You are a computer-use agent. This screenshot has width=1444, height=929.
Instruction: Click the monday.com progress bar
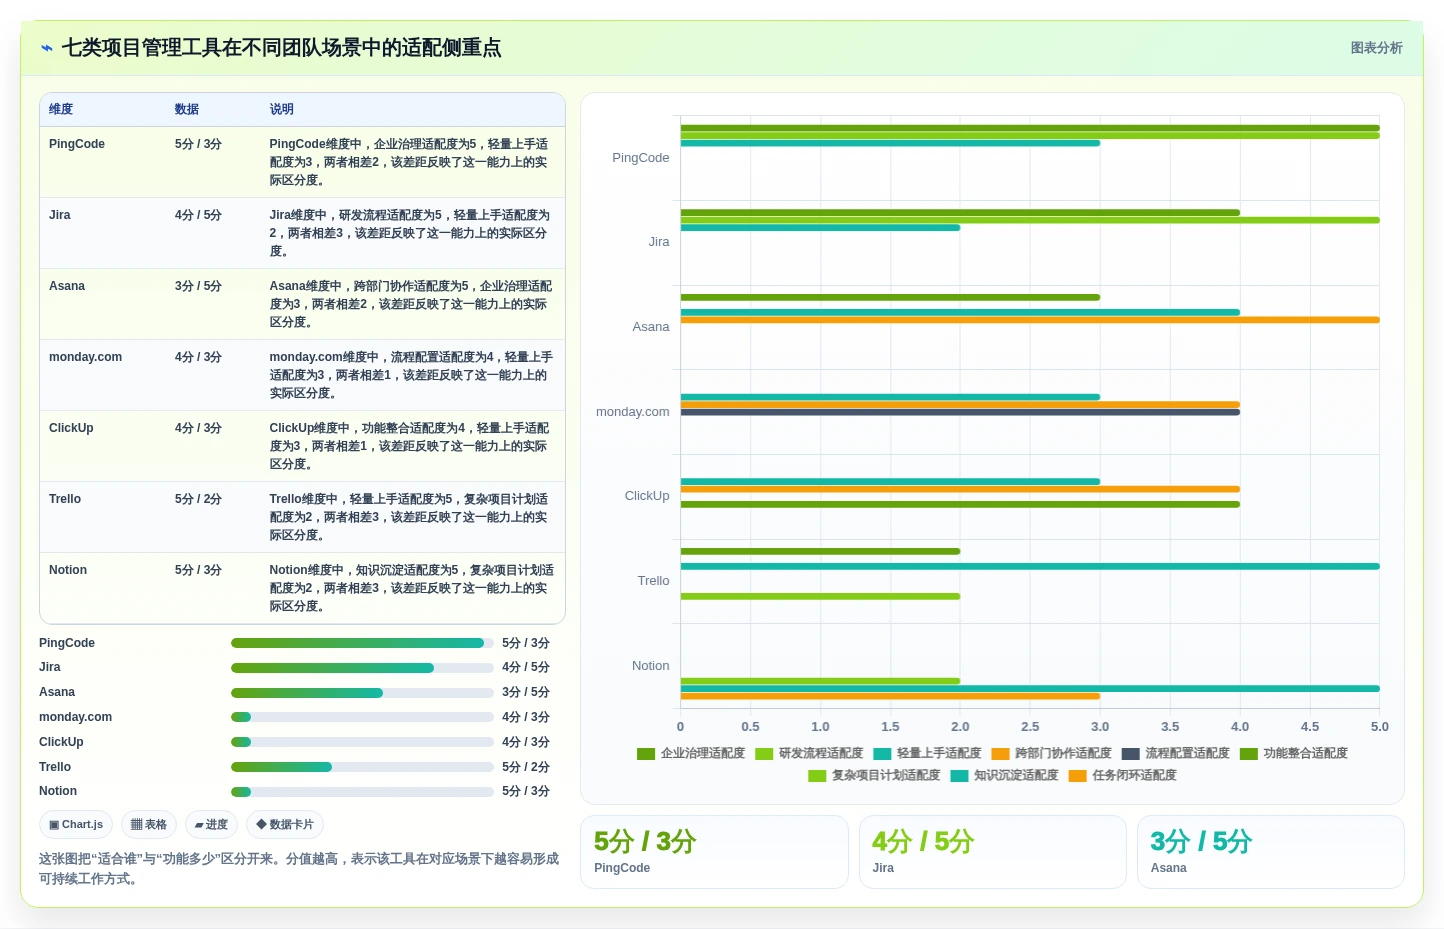tap(362, 717)
